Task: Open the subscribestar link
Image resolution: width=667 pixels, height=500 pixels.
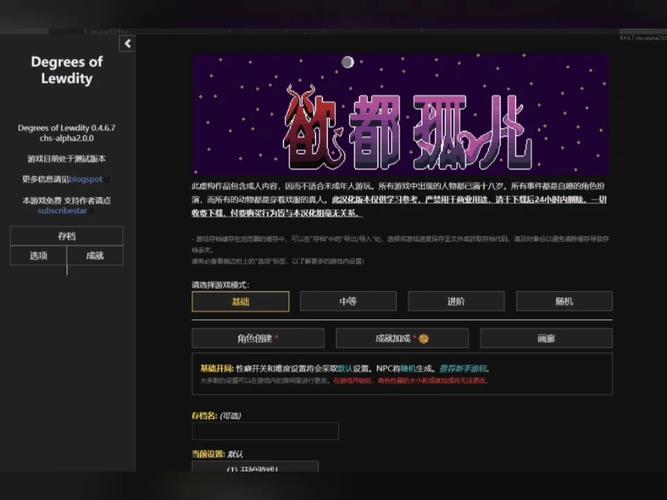Action: [x=62, y=211]
